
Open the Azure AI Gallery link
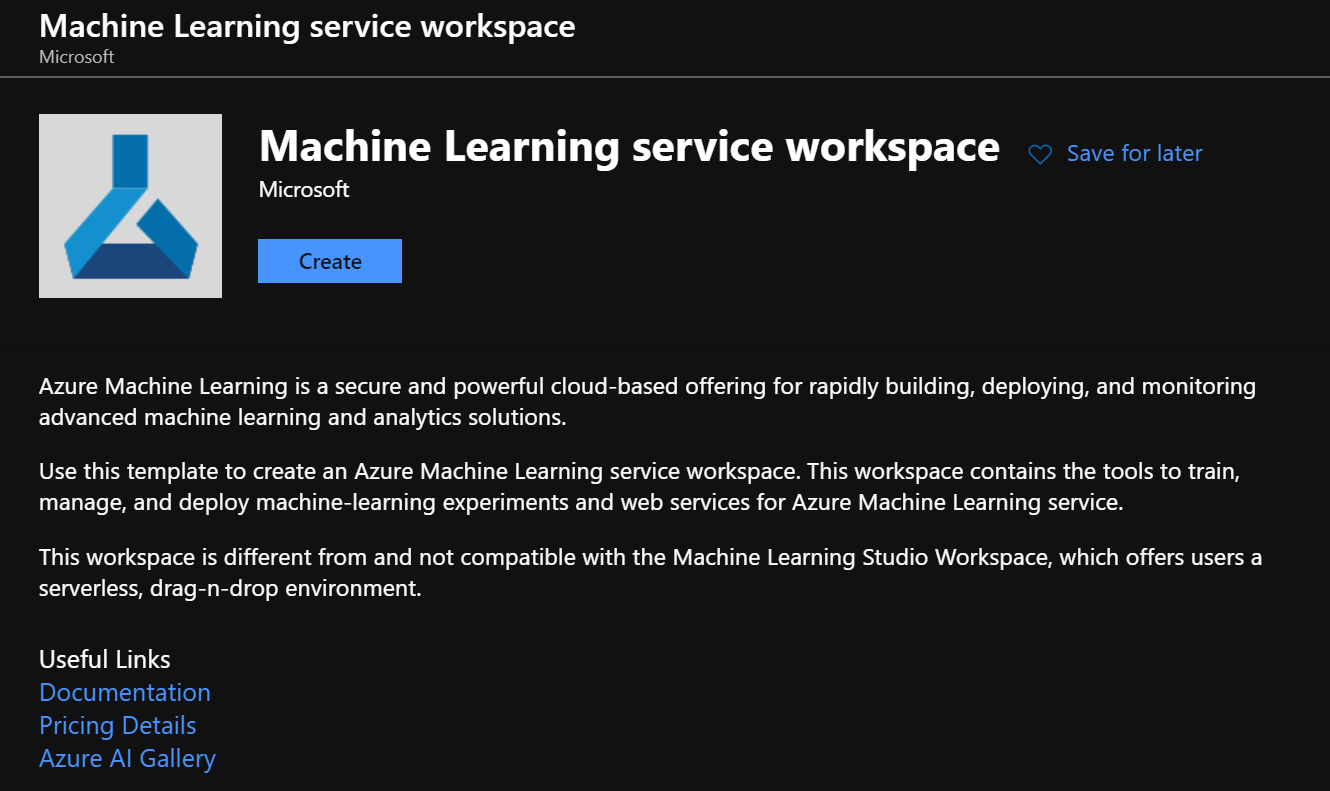128,758
